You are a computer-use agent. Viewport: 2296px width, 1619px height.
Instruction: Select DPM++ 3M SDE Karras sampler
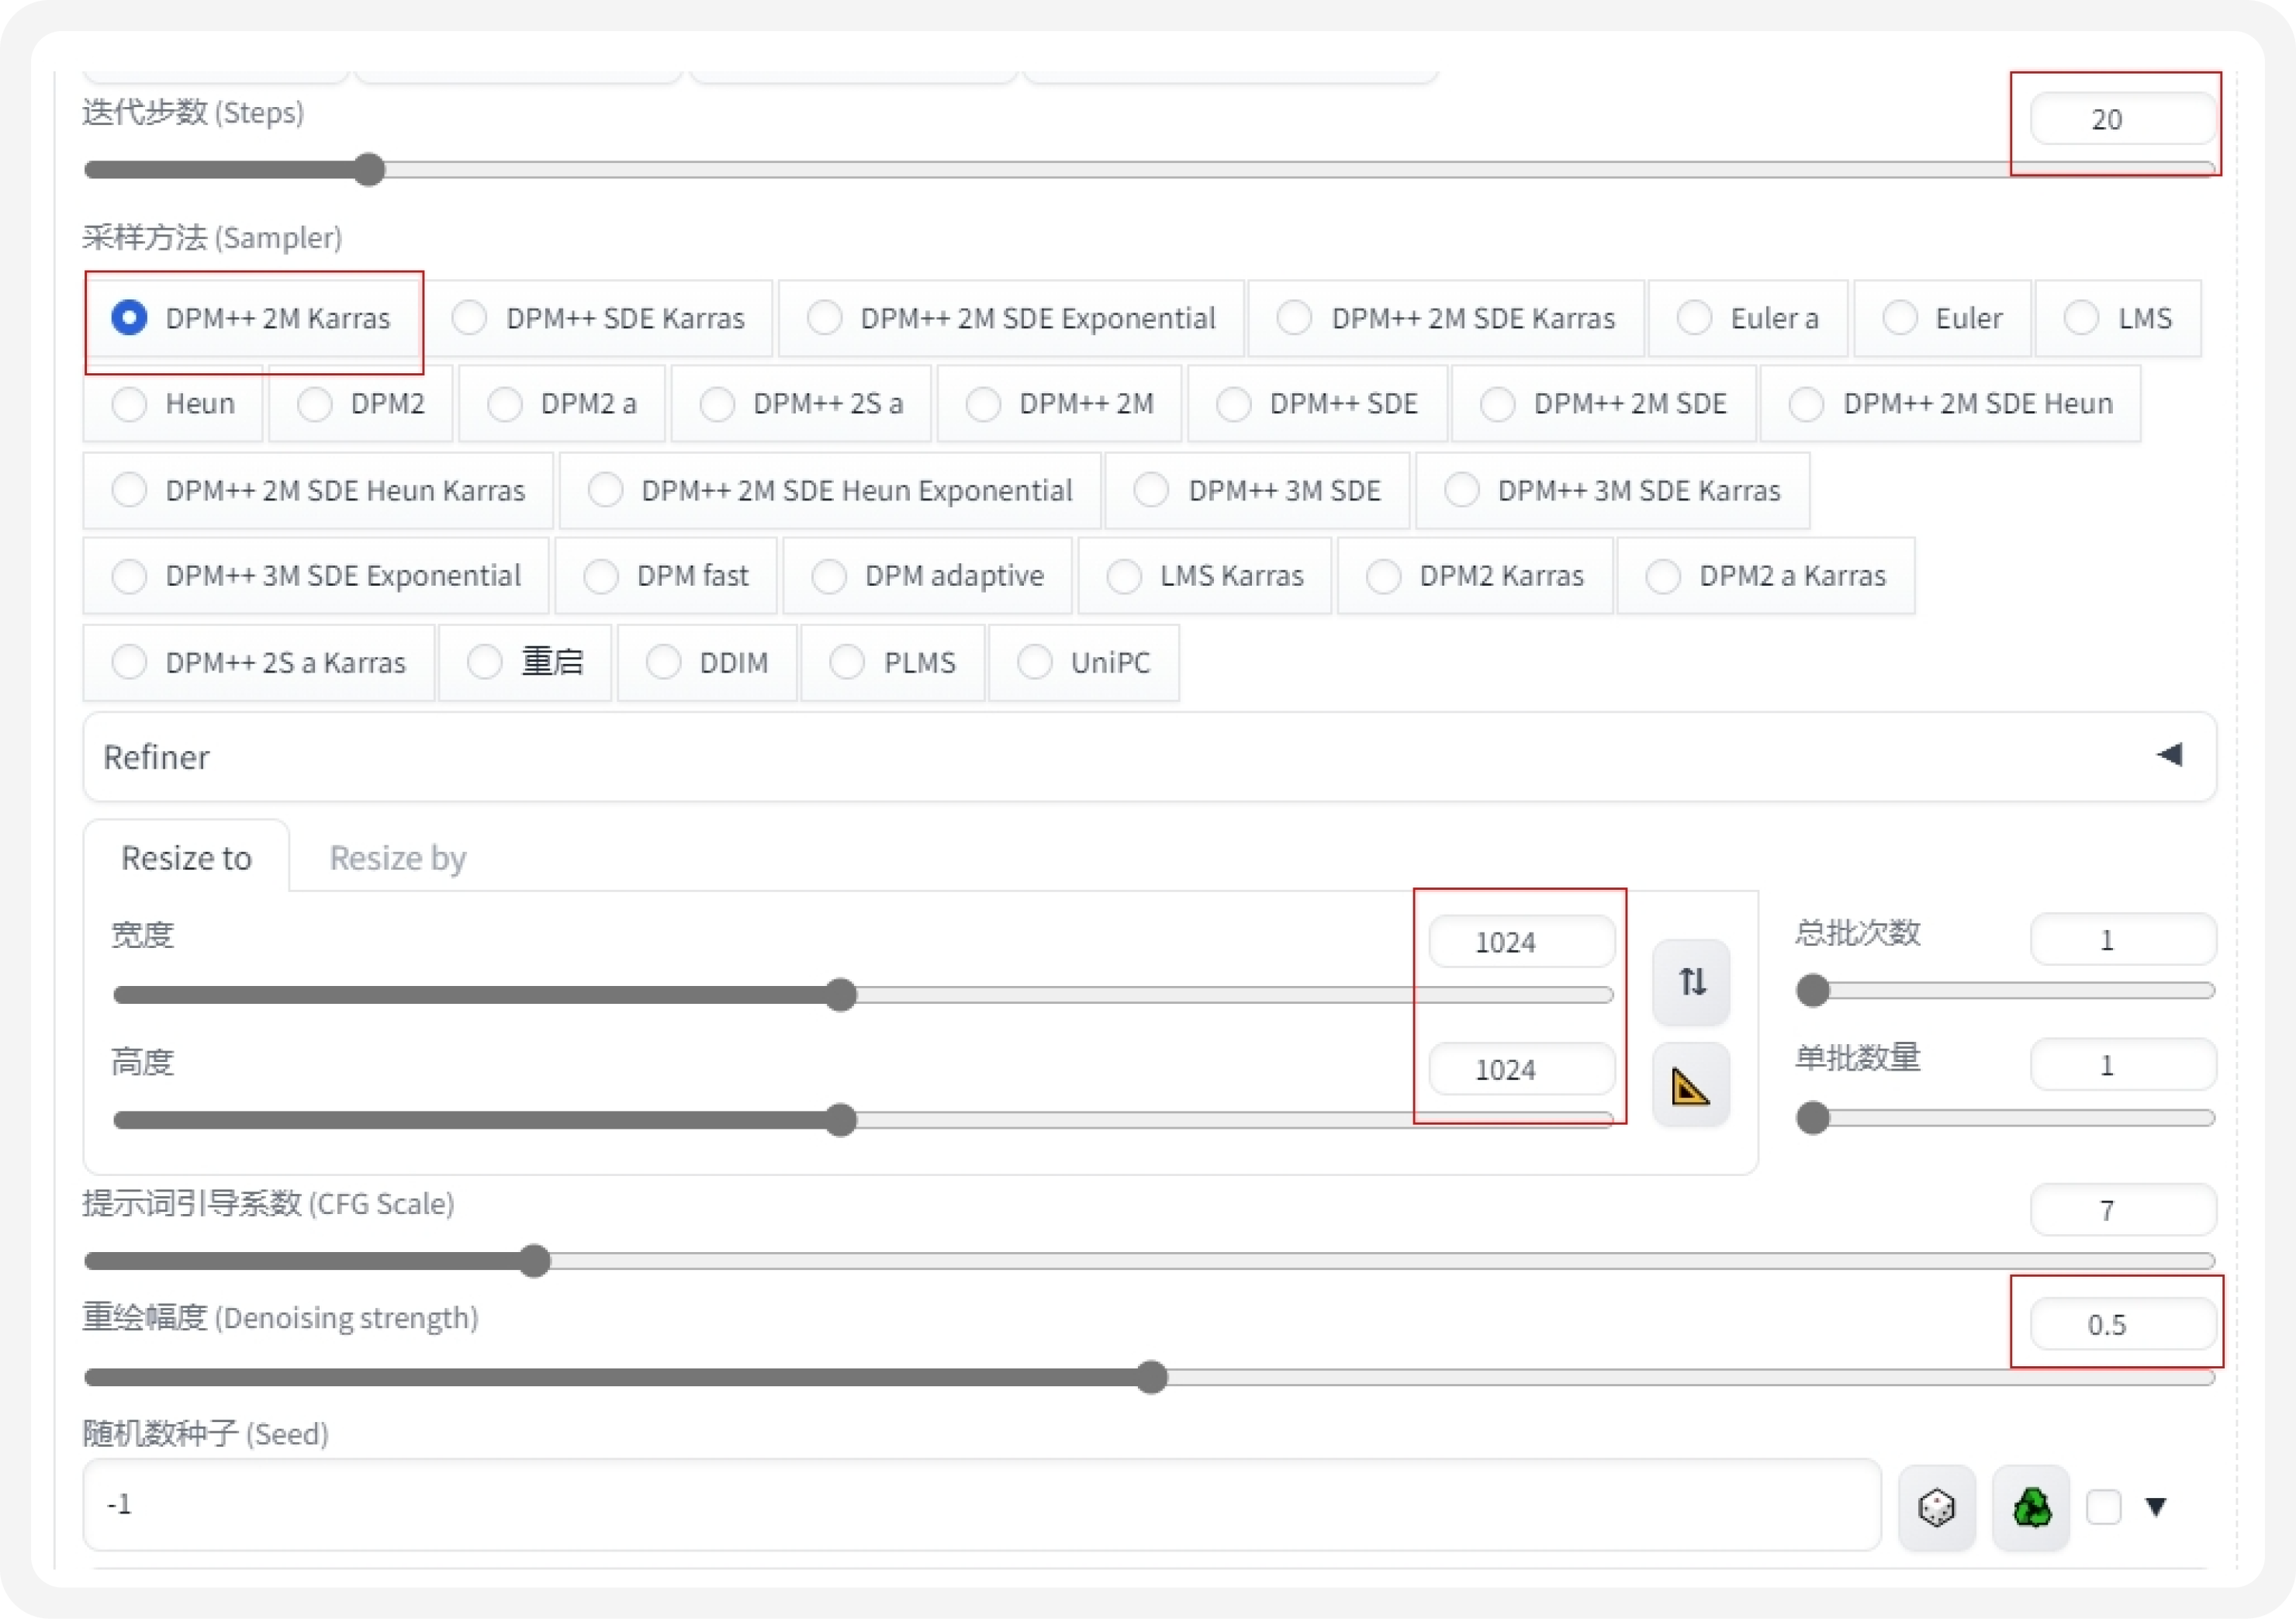click(x=1613, y=490)
